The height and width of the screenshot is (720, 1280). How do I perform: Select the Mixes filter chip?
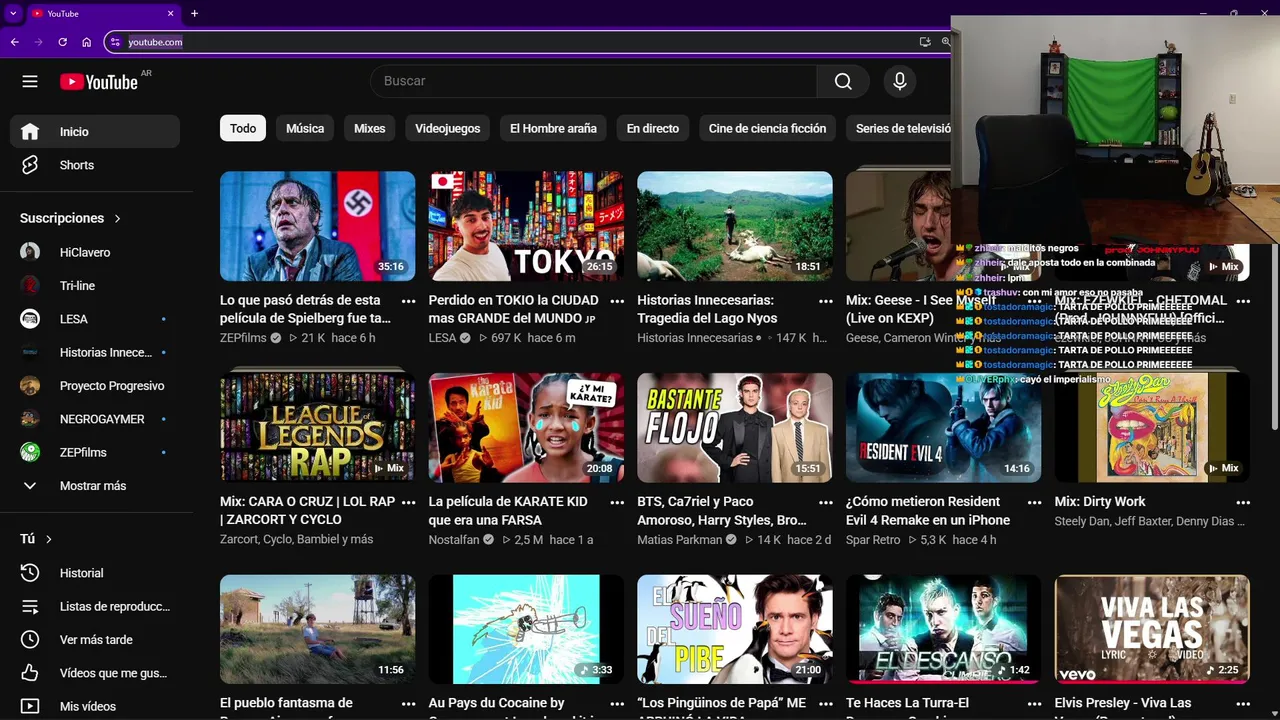coord(369,128)
